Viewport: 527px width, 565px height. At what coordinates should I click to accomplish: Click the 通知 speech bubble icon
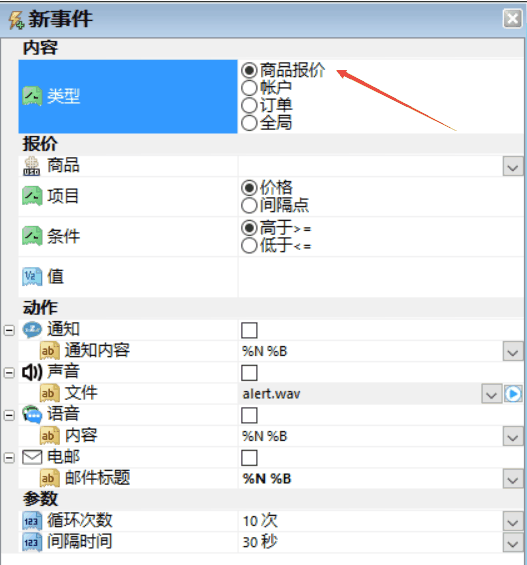click(x=32, y=329)
